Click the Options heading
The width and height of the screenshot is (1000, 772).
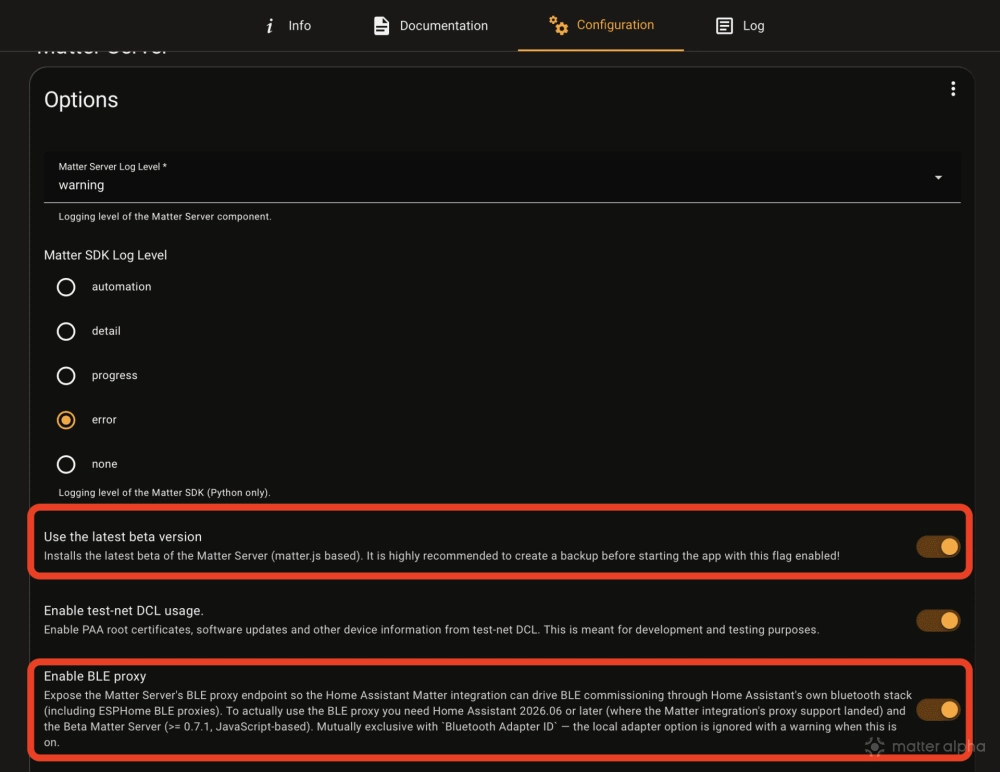tap(81, 100)
